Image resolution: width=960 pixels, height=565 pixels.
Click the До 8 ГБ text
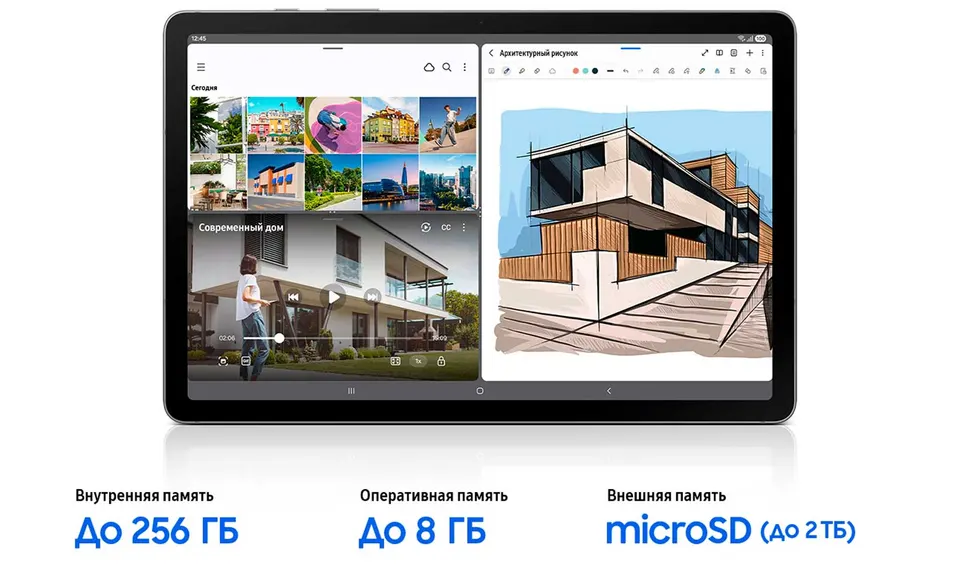click(x=422, y=530)
